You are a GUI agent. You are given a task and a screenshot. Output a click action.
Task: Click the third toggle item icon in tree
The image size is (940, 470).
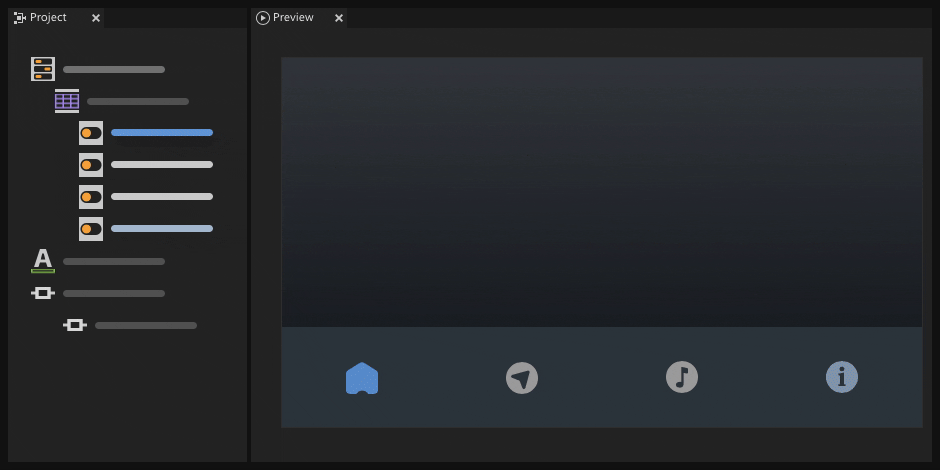(91, 197)
